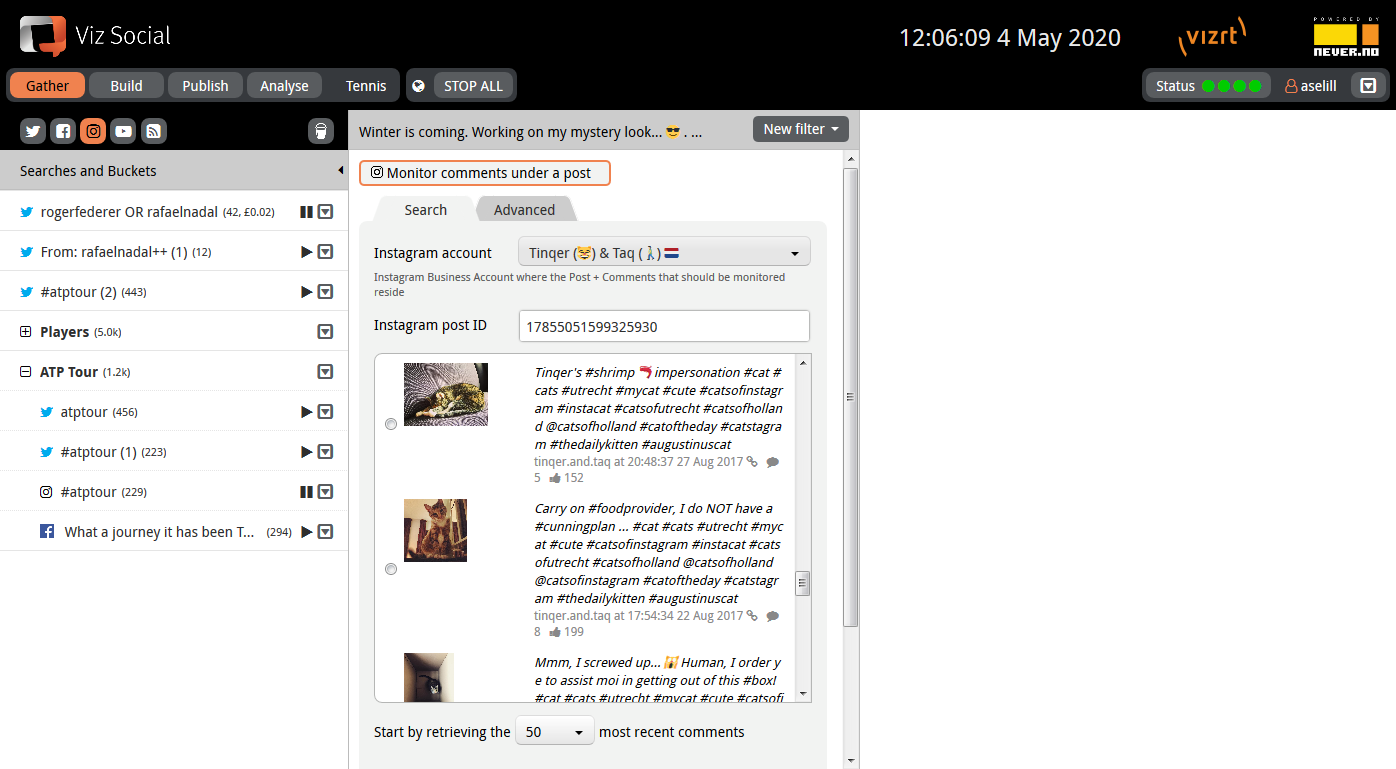Start the #atptour (2) search

click(x=307, y=292)
